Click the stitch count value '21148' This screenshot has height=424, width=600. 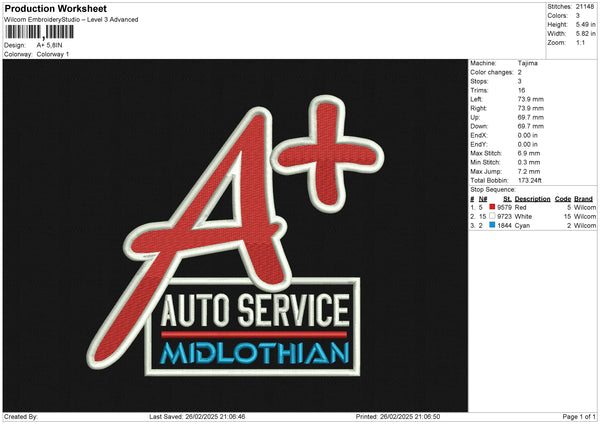(585, 7)
